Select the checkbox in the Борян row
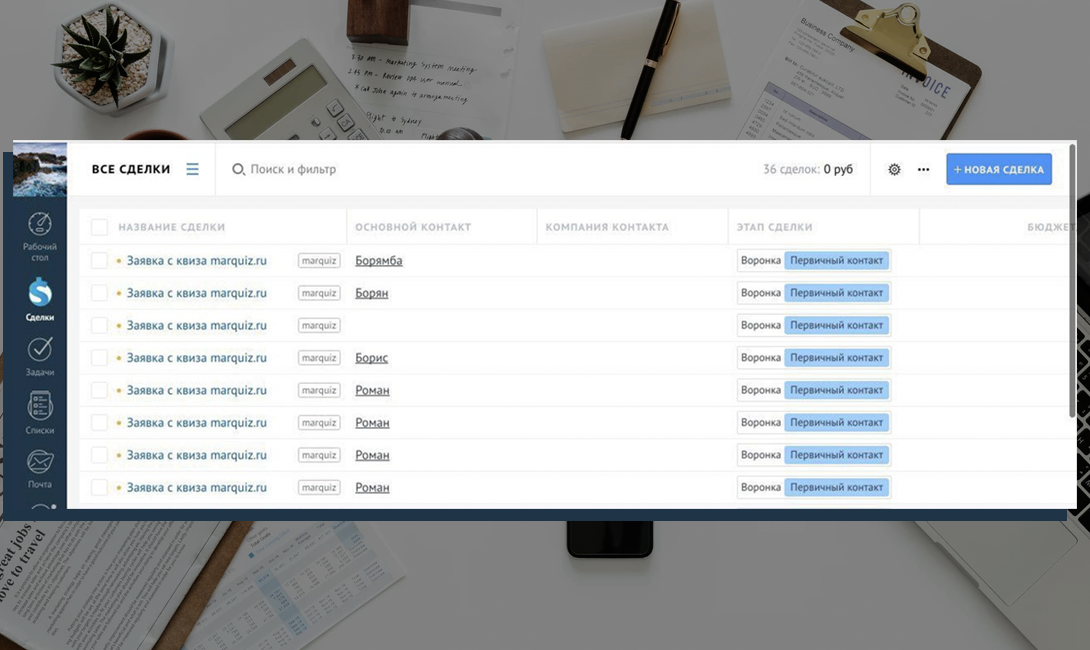Image resolution: width=1090 pixels, height=650 pixels. pos(99,293)
